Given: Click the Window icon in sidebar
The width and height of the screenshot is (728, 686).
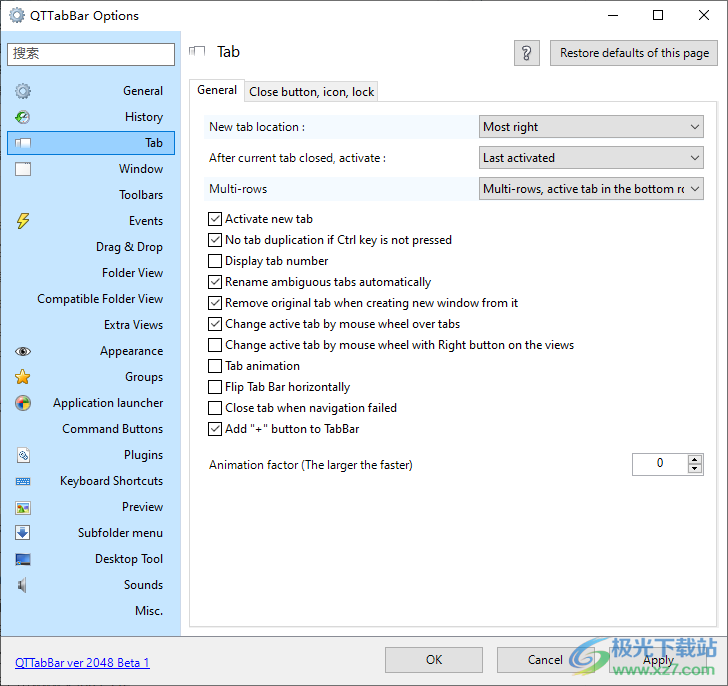Looking at the screenshot, I should pyautogui.click(x=23, y=169).
